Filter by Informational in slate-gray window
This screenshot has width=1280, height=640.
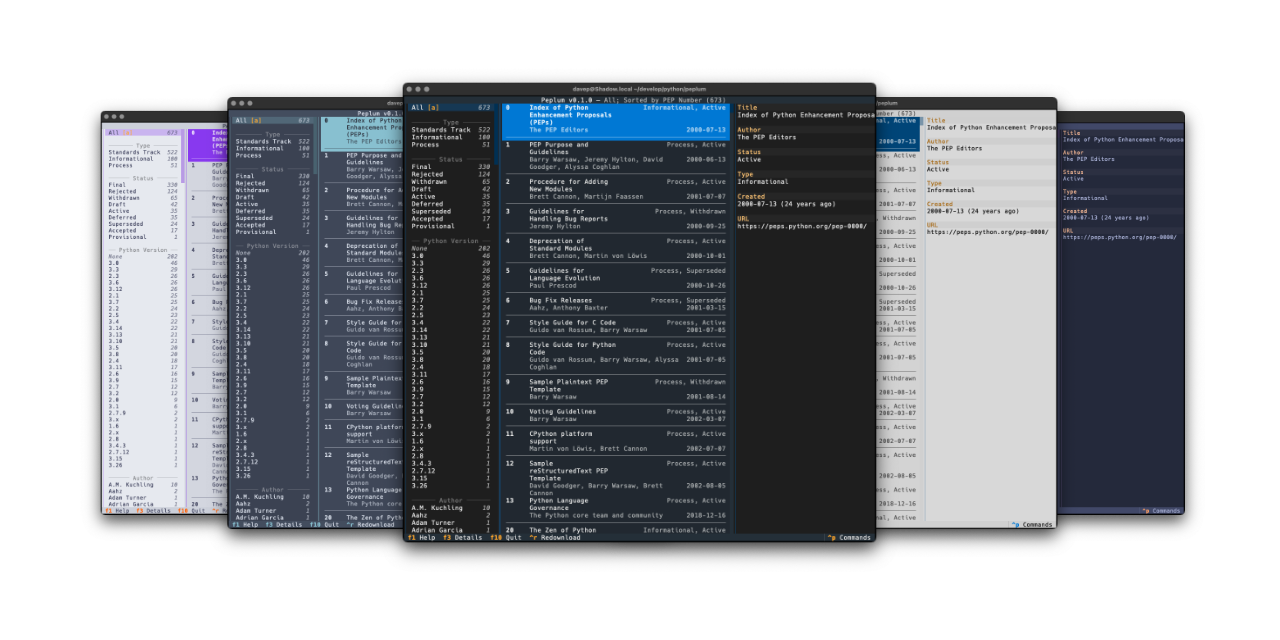pos(272,148)
